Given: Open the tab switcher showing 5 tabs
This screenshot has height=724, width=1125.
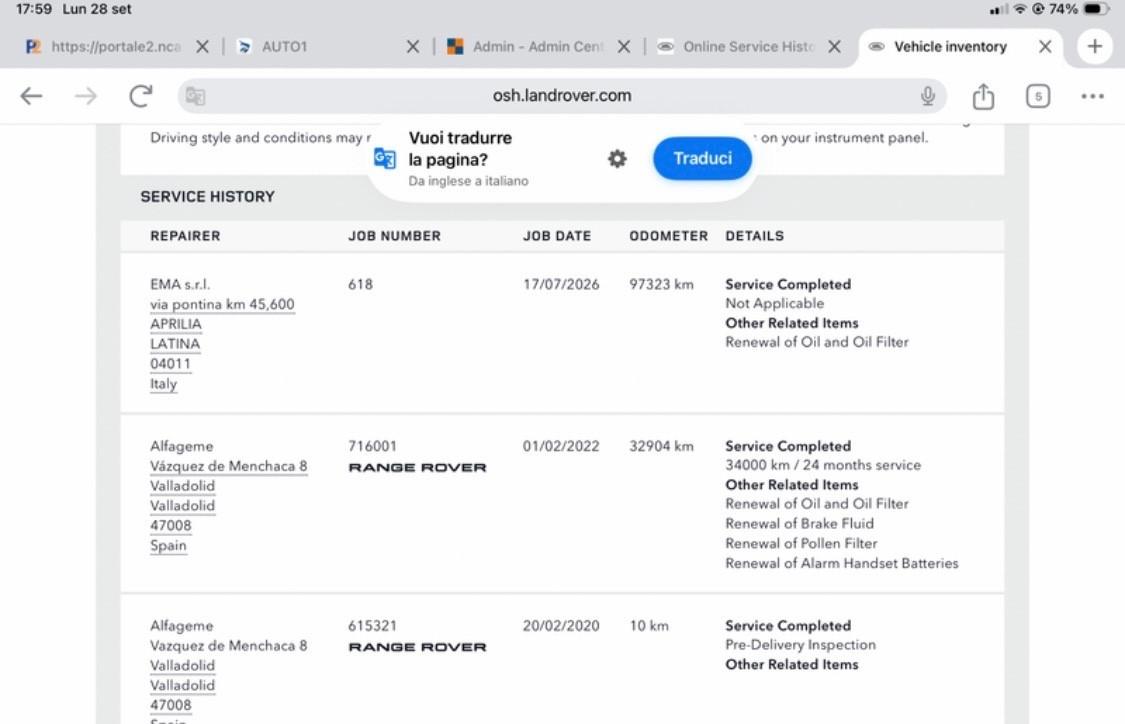Looking at the screenshot, I should pyautogui.click(x=1037, y=95).
